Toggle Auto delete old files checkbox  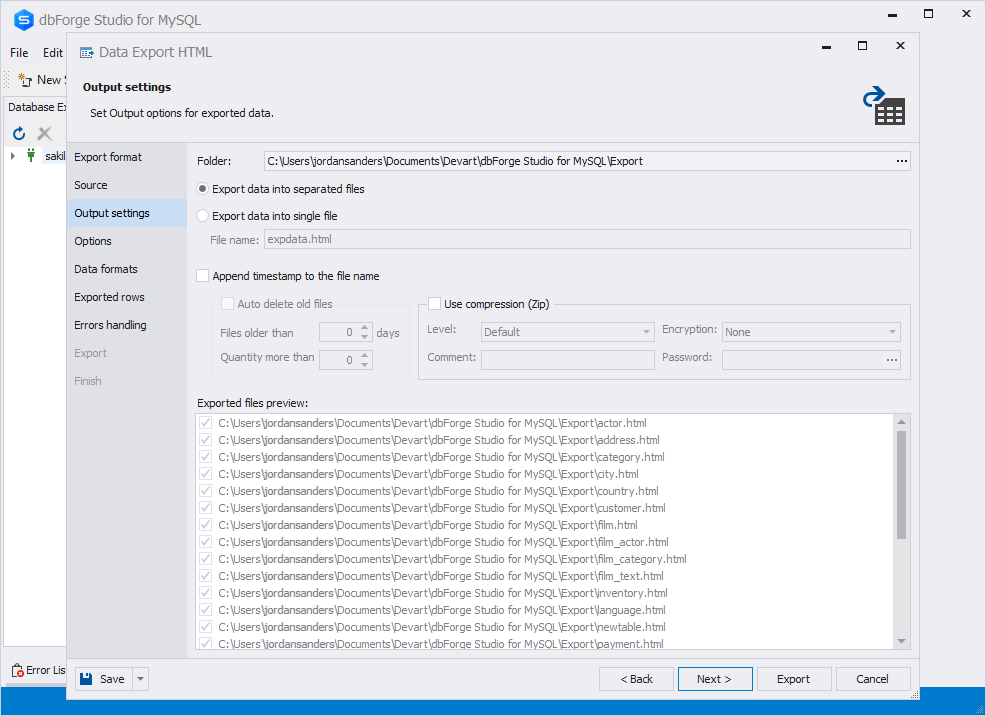click(227, 304)
